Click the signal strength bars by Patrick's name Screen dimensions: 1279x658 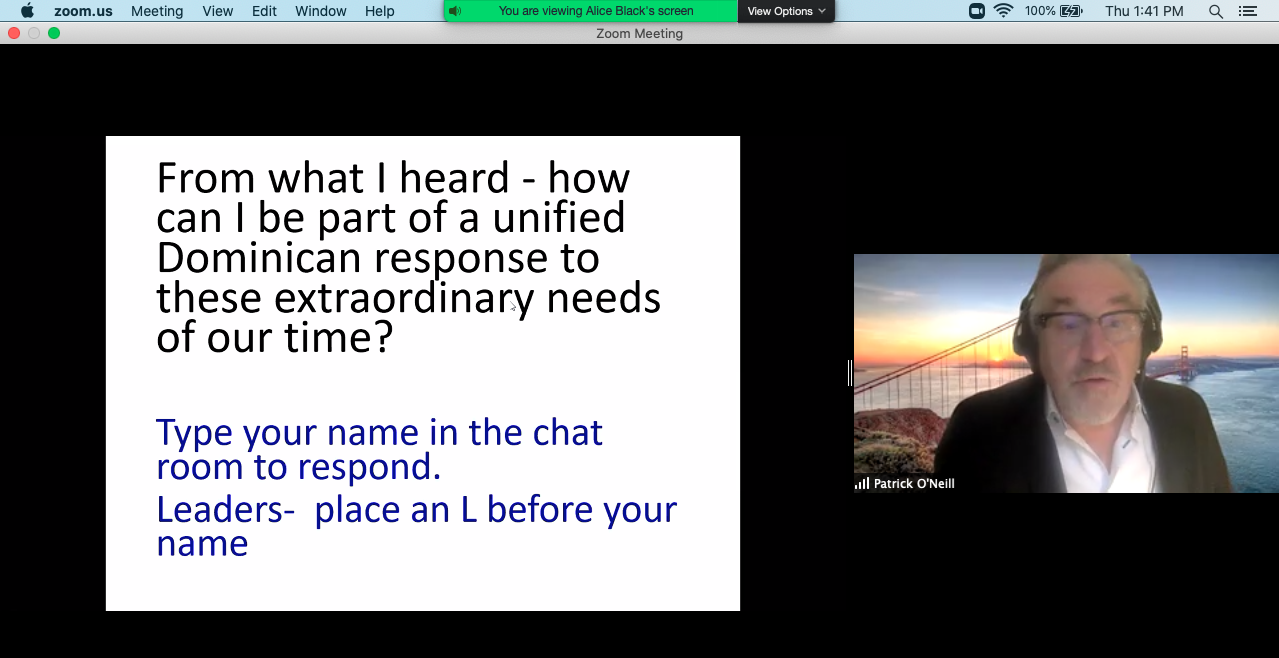pyautogui.click(x=862, y=483)
